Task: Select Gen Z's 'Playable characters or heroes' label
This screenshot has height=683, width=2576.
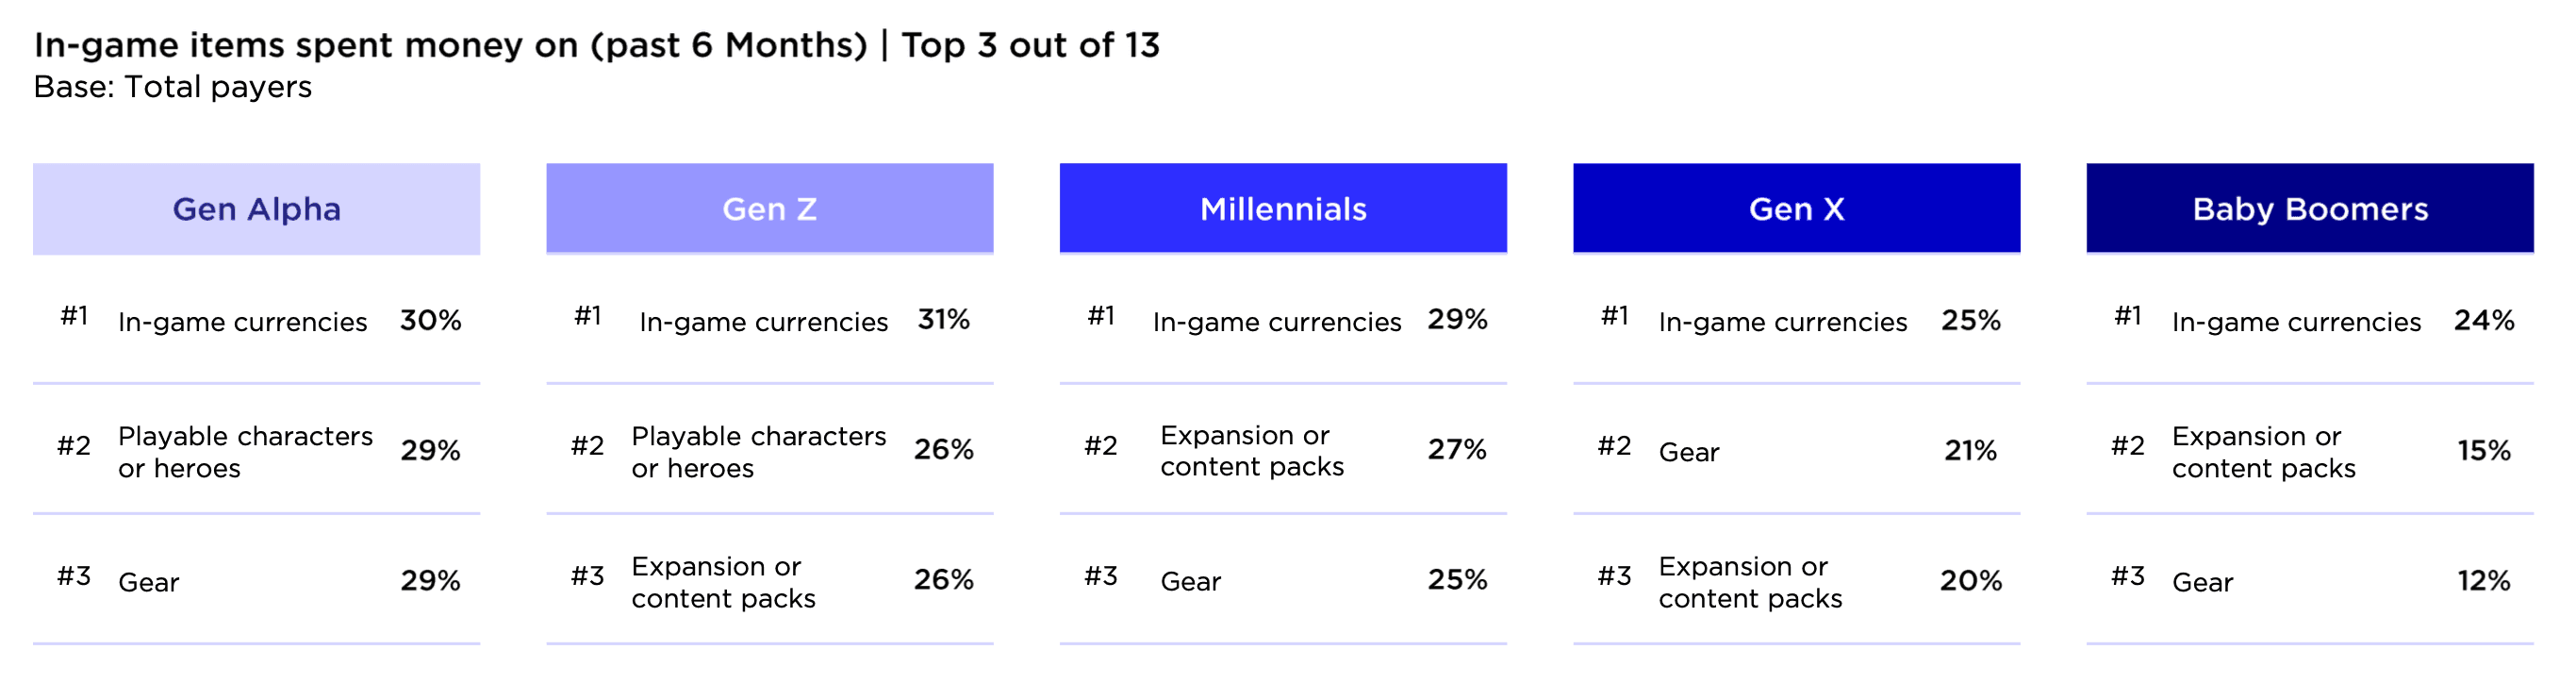Action: (758, 452)
